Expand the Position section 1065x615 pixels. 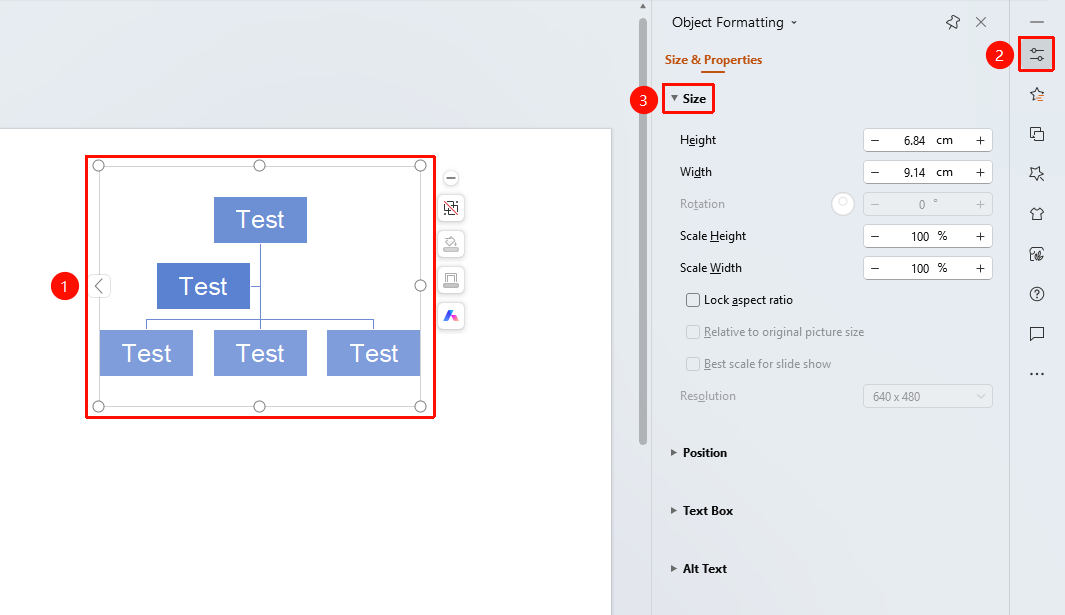(699, 453)
